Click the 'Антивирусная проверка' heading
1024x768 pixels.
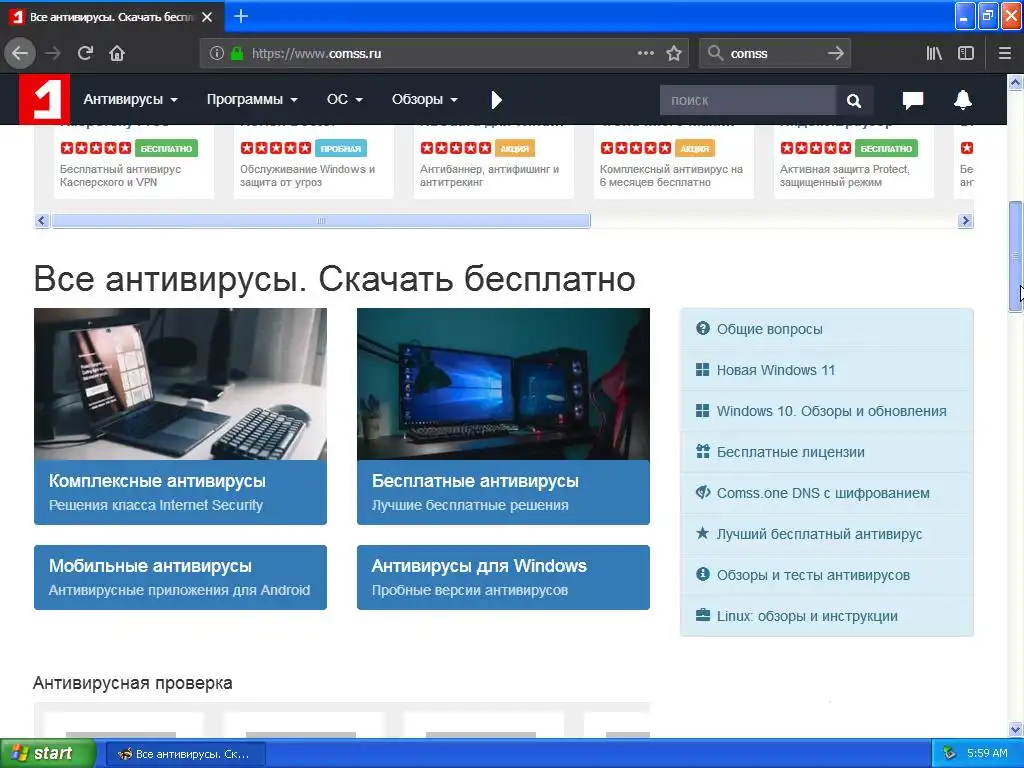click(133, 683)
